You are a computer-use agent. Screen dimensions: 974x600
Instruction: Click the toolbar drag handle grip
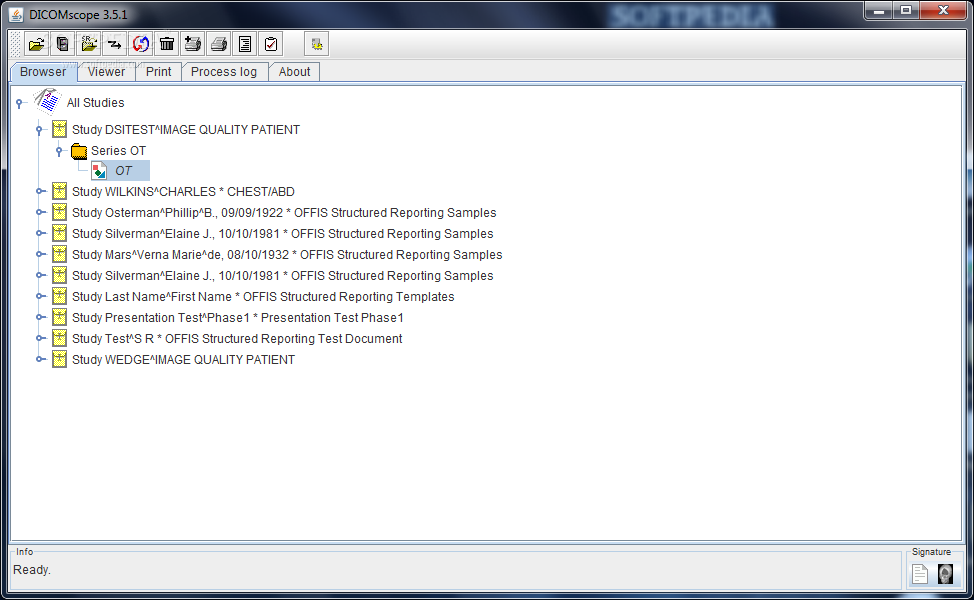(16, 44)
